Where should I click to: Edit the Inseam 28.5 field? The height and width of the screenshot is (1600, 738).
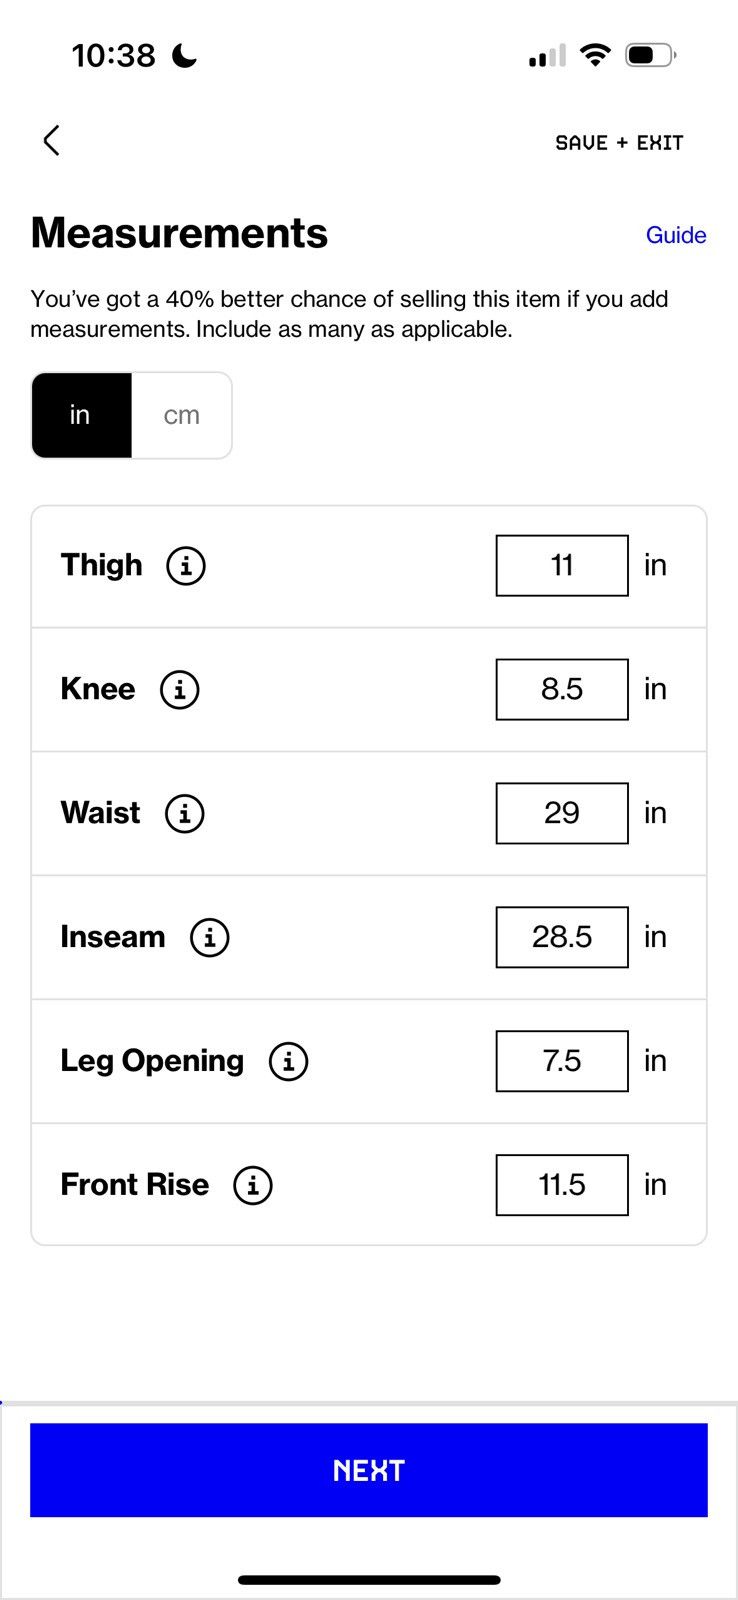tap(562, 938)
